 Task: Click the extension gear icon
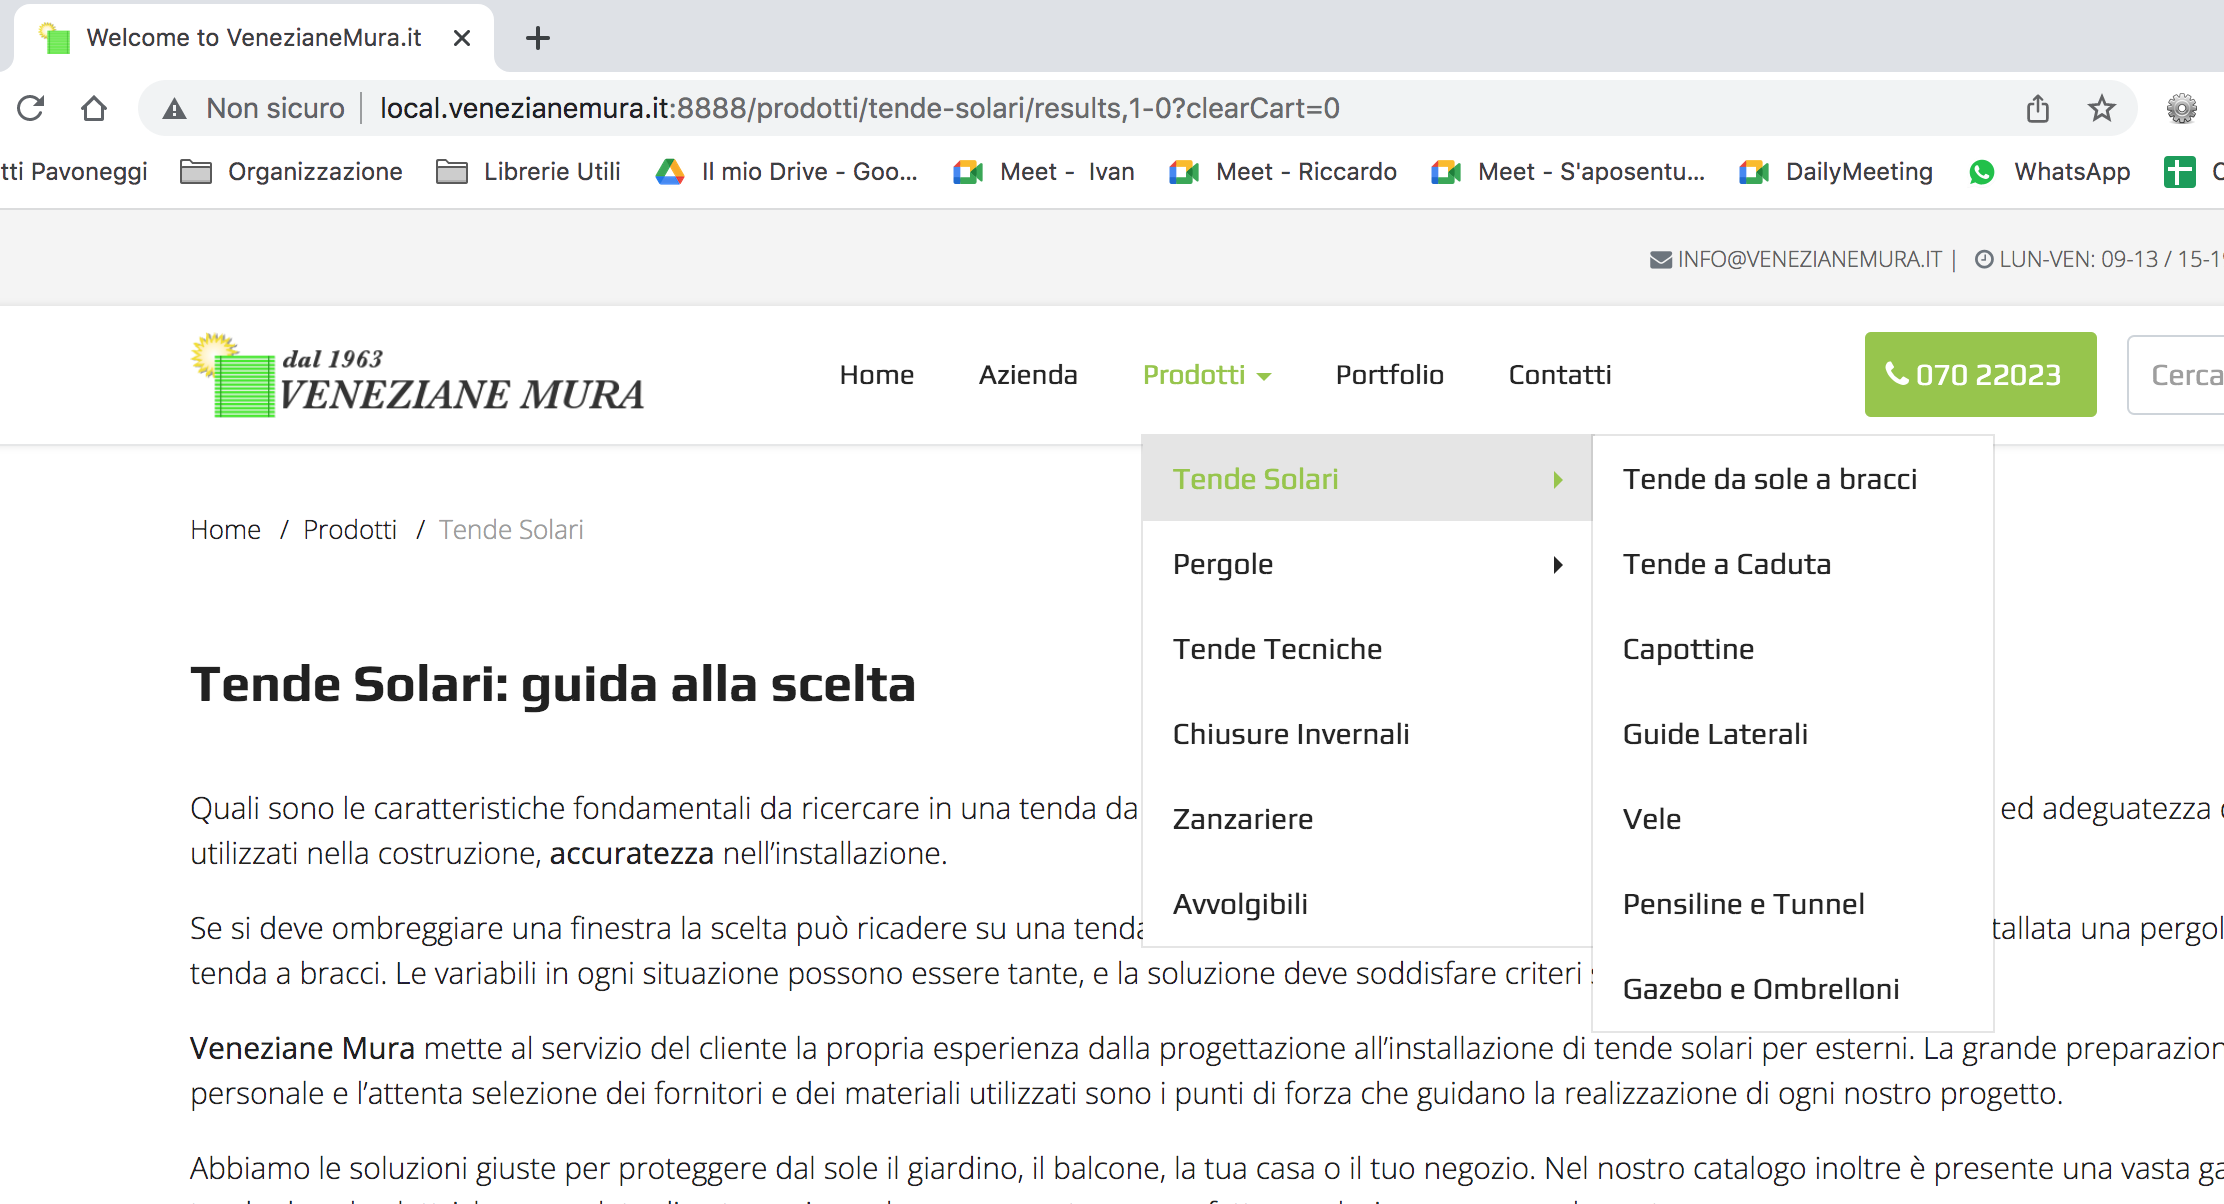pos(2181,108)
